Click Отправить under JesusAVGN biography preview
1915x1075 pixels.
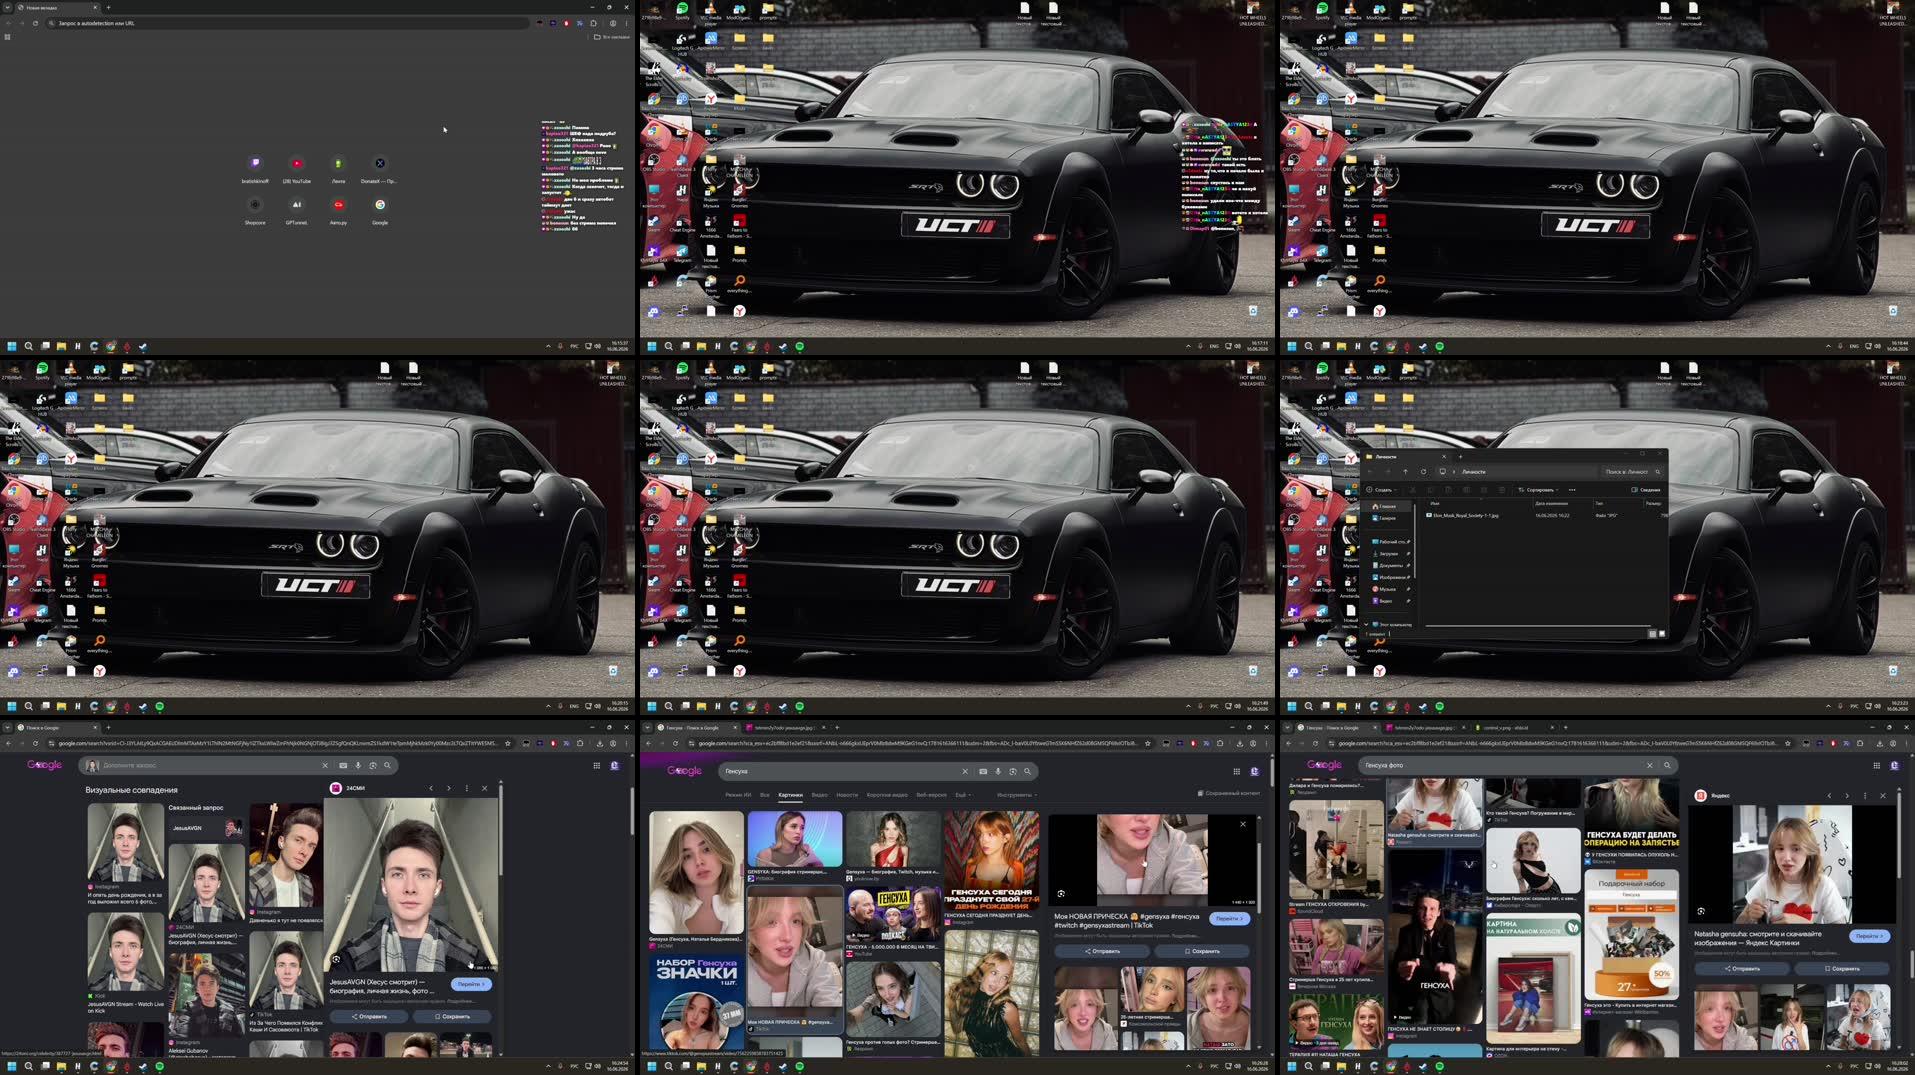(x=369, y=1016)
